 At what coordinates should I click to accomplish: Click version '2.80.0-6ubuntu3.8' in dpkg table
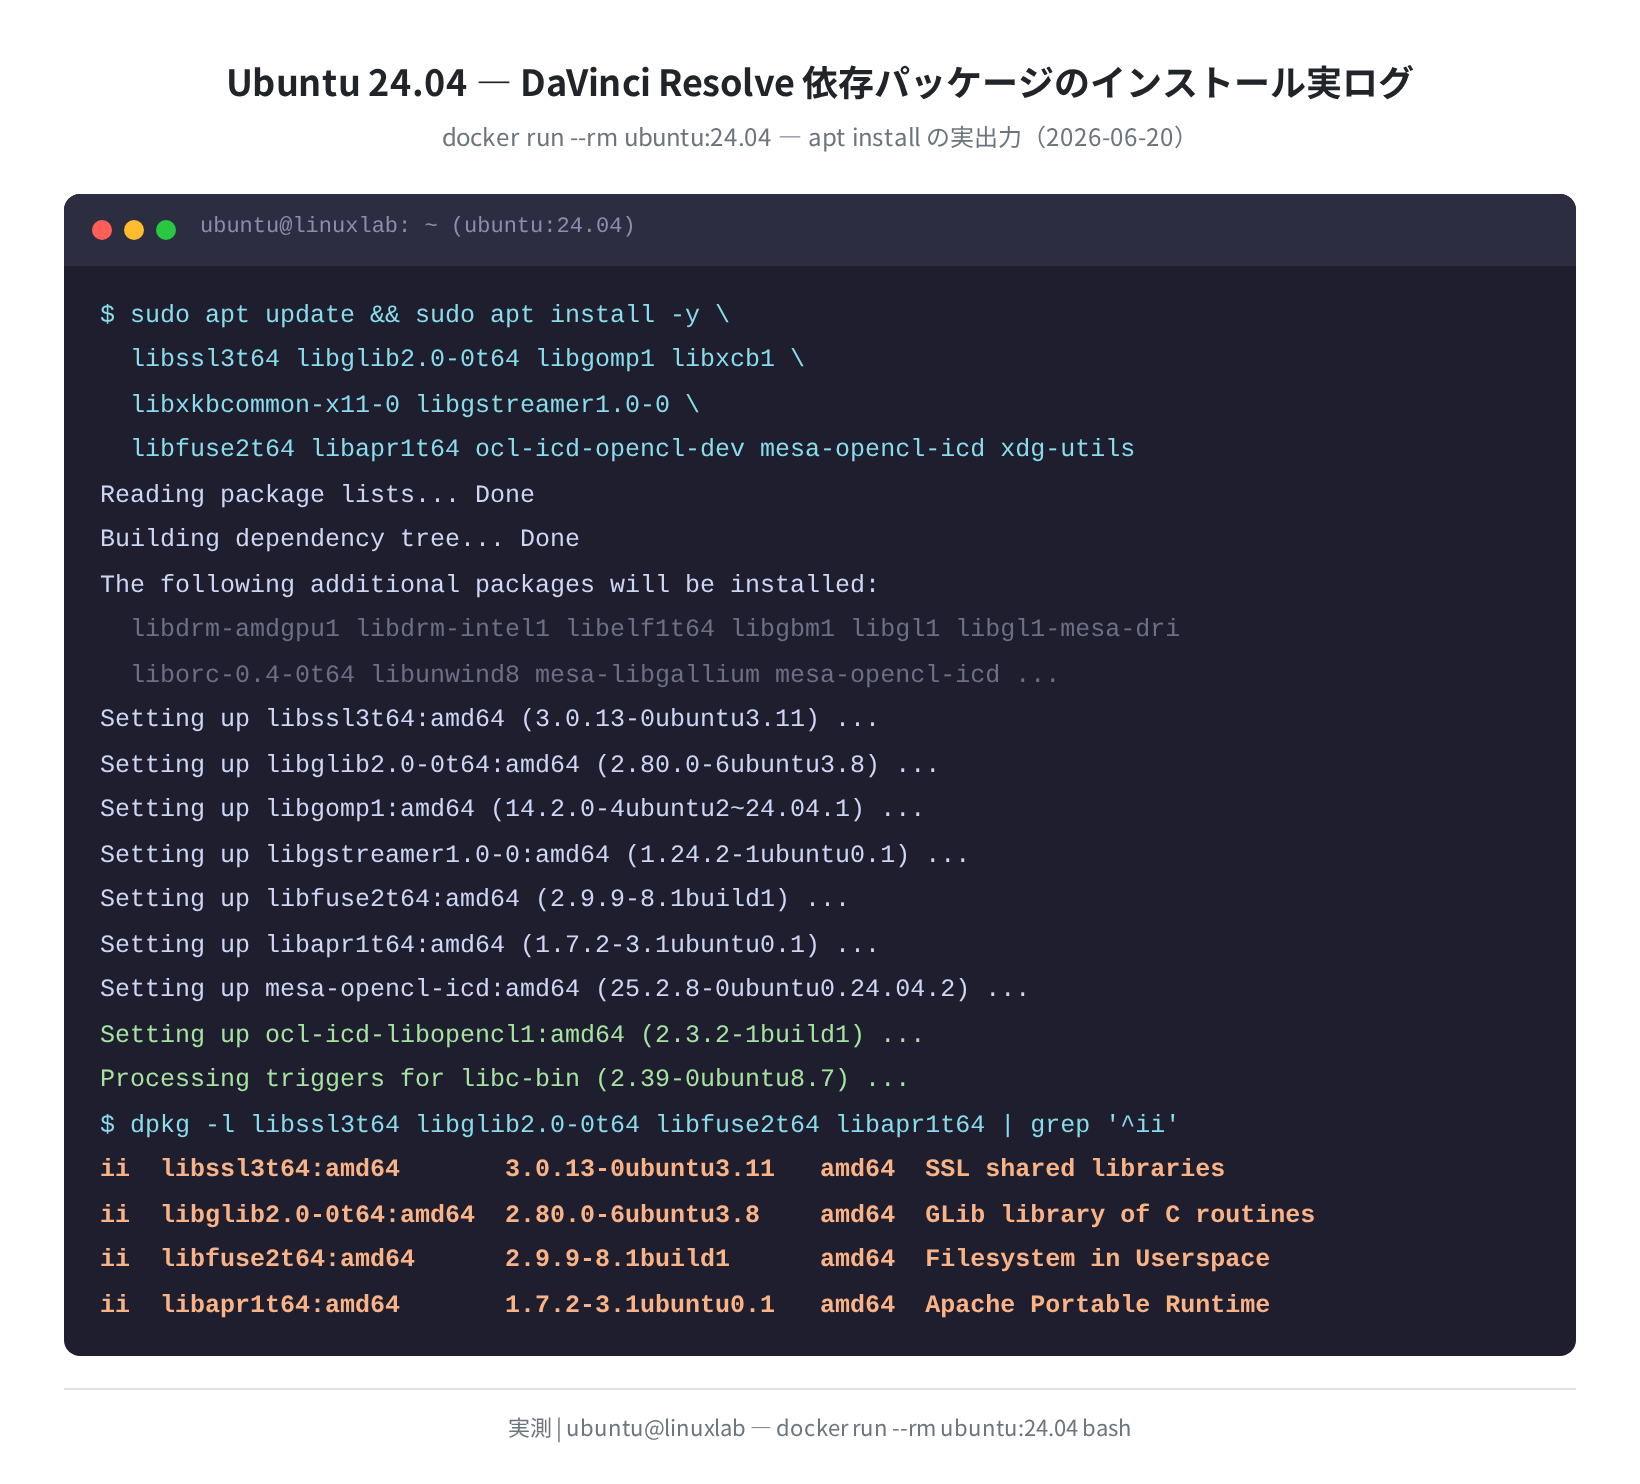point(633,1214)
